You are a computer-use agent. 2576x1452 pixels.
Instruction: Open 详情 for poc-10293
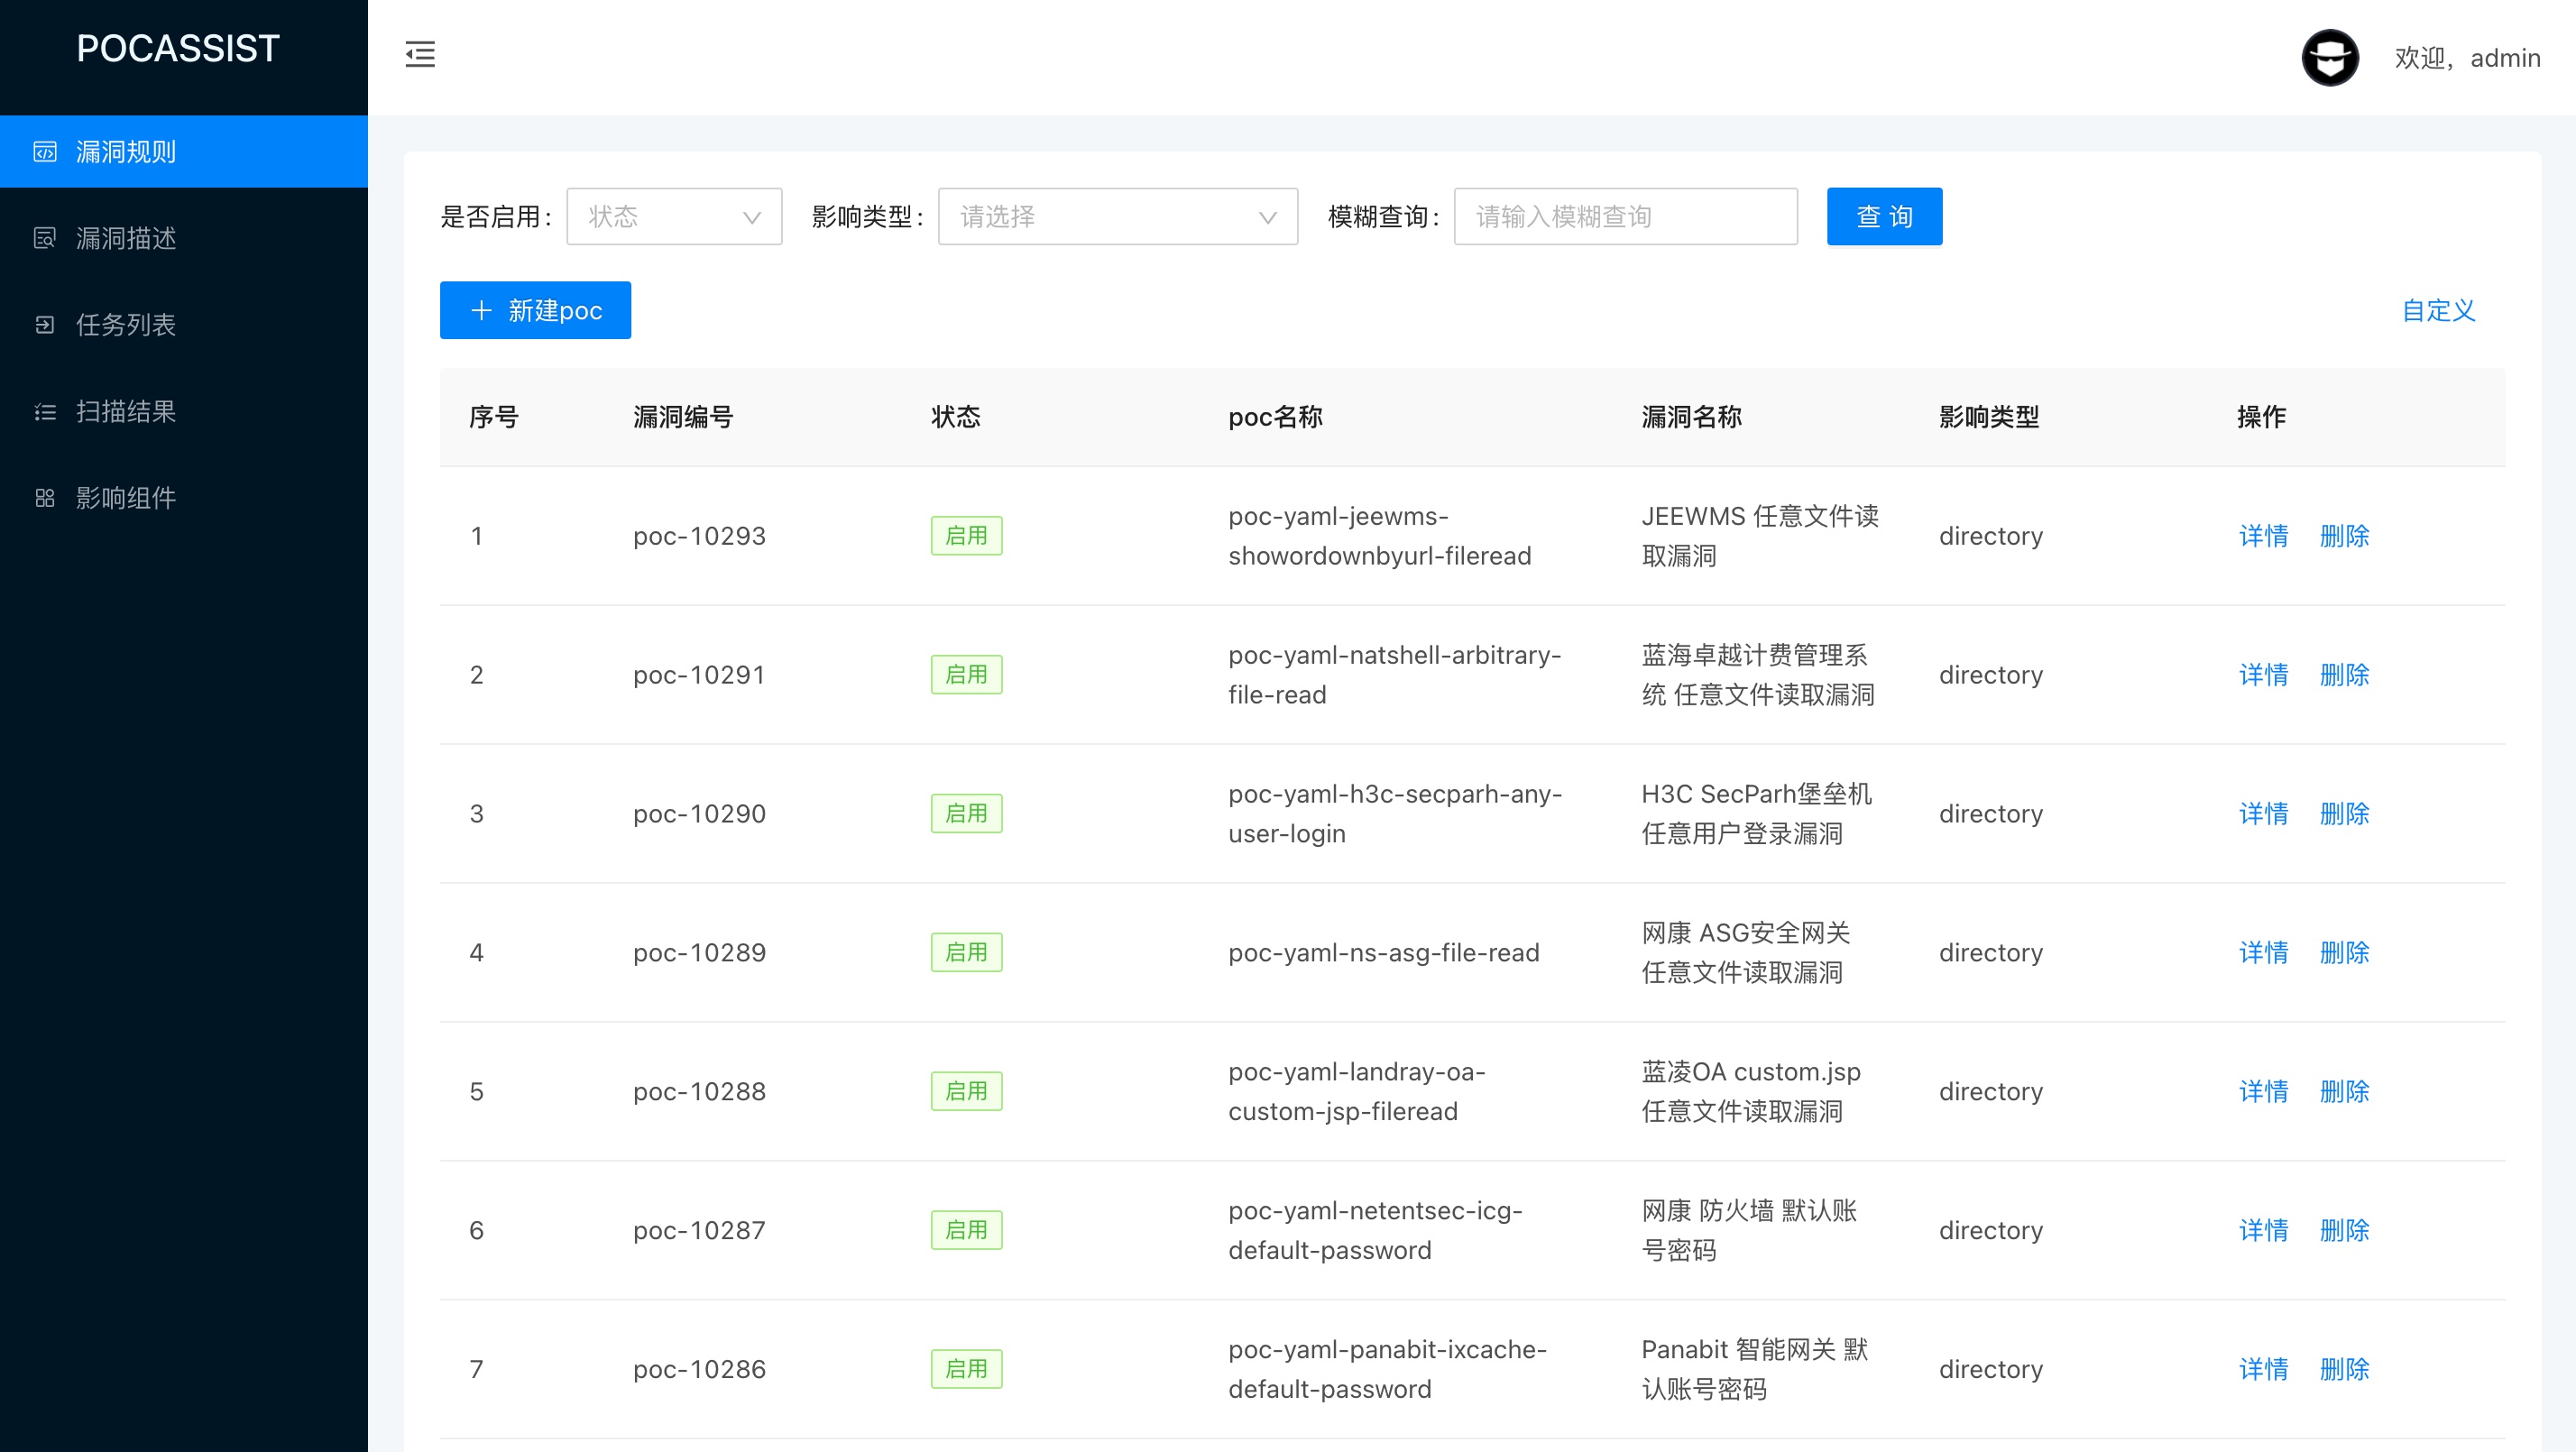pyautogui.click(x=2263, y=536)
